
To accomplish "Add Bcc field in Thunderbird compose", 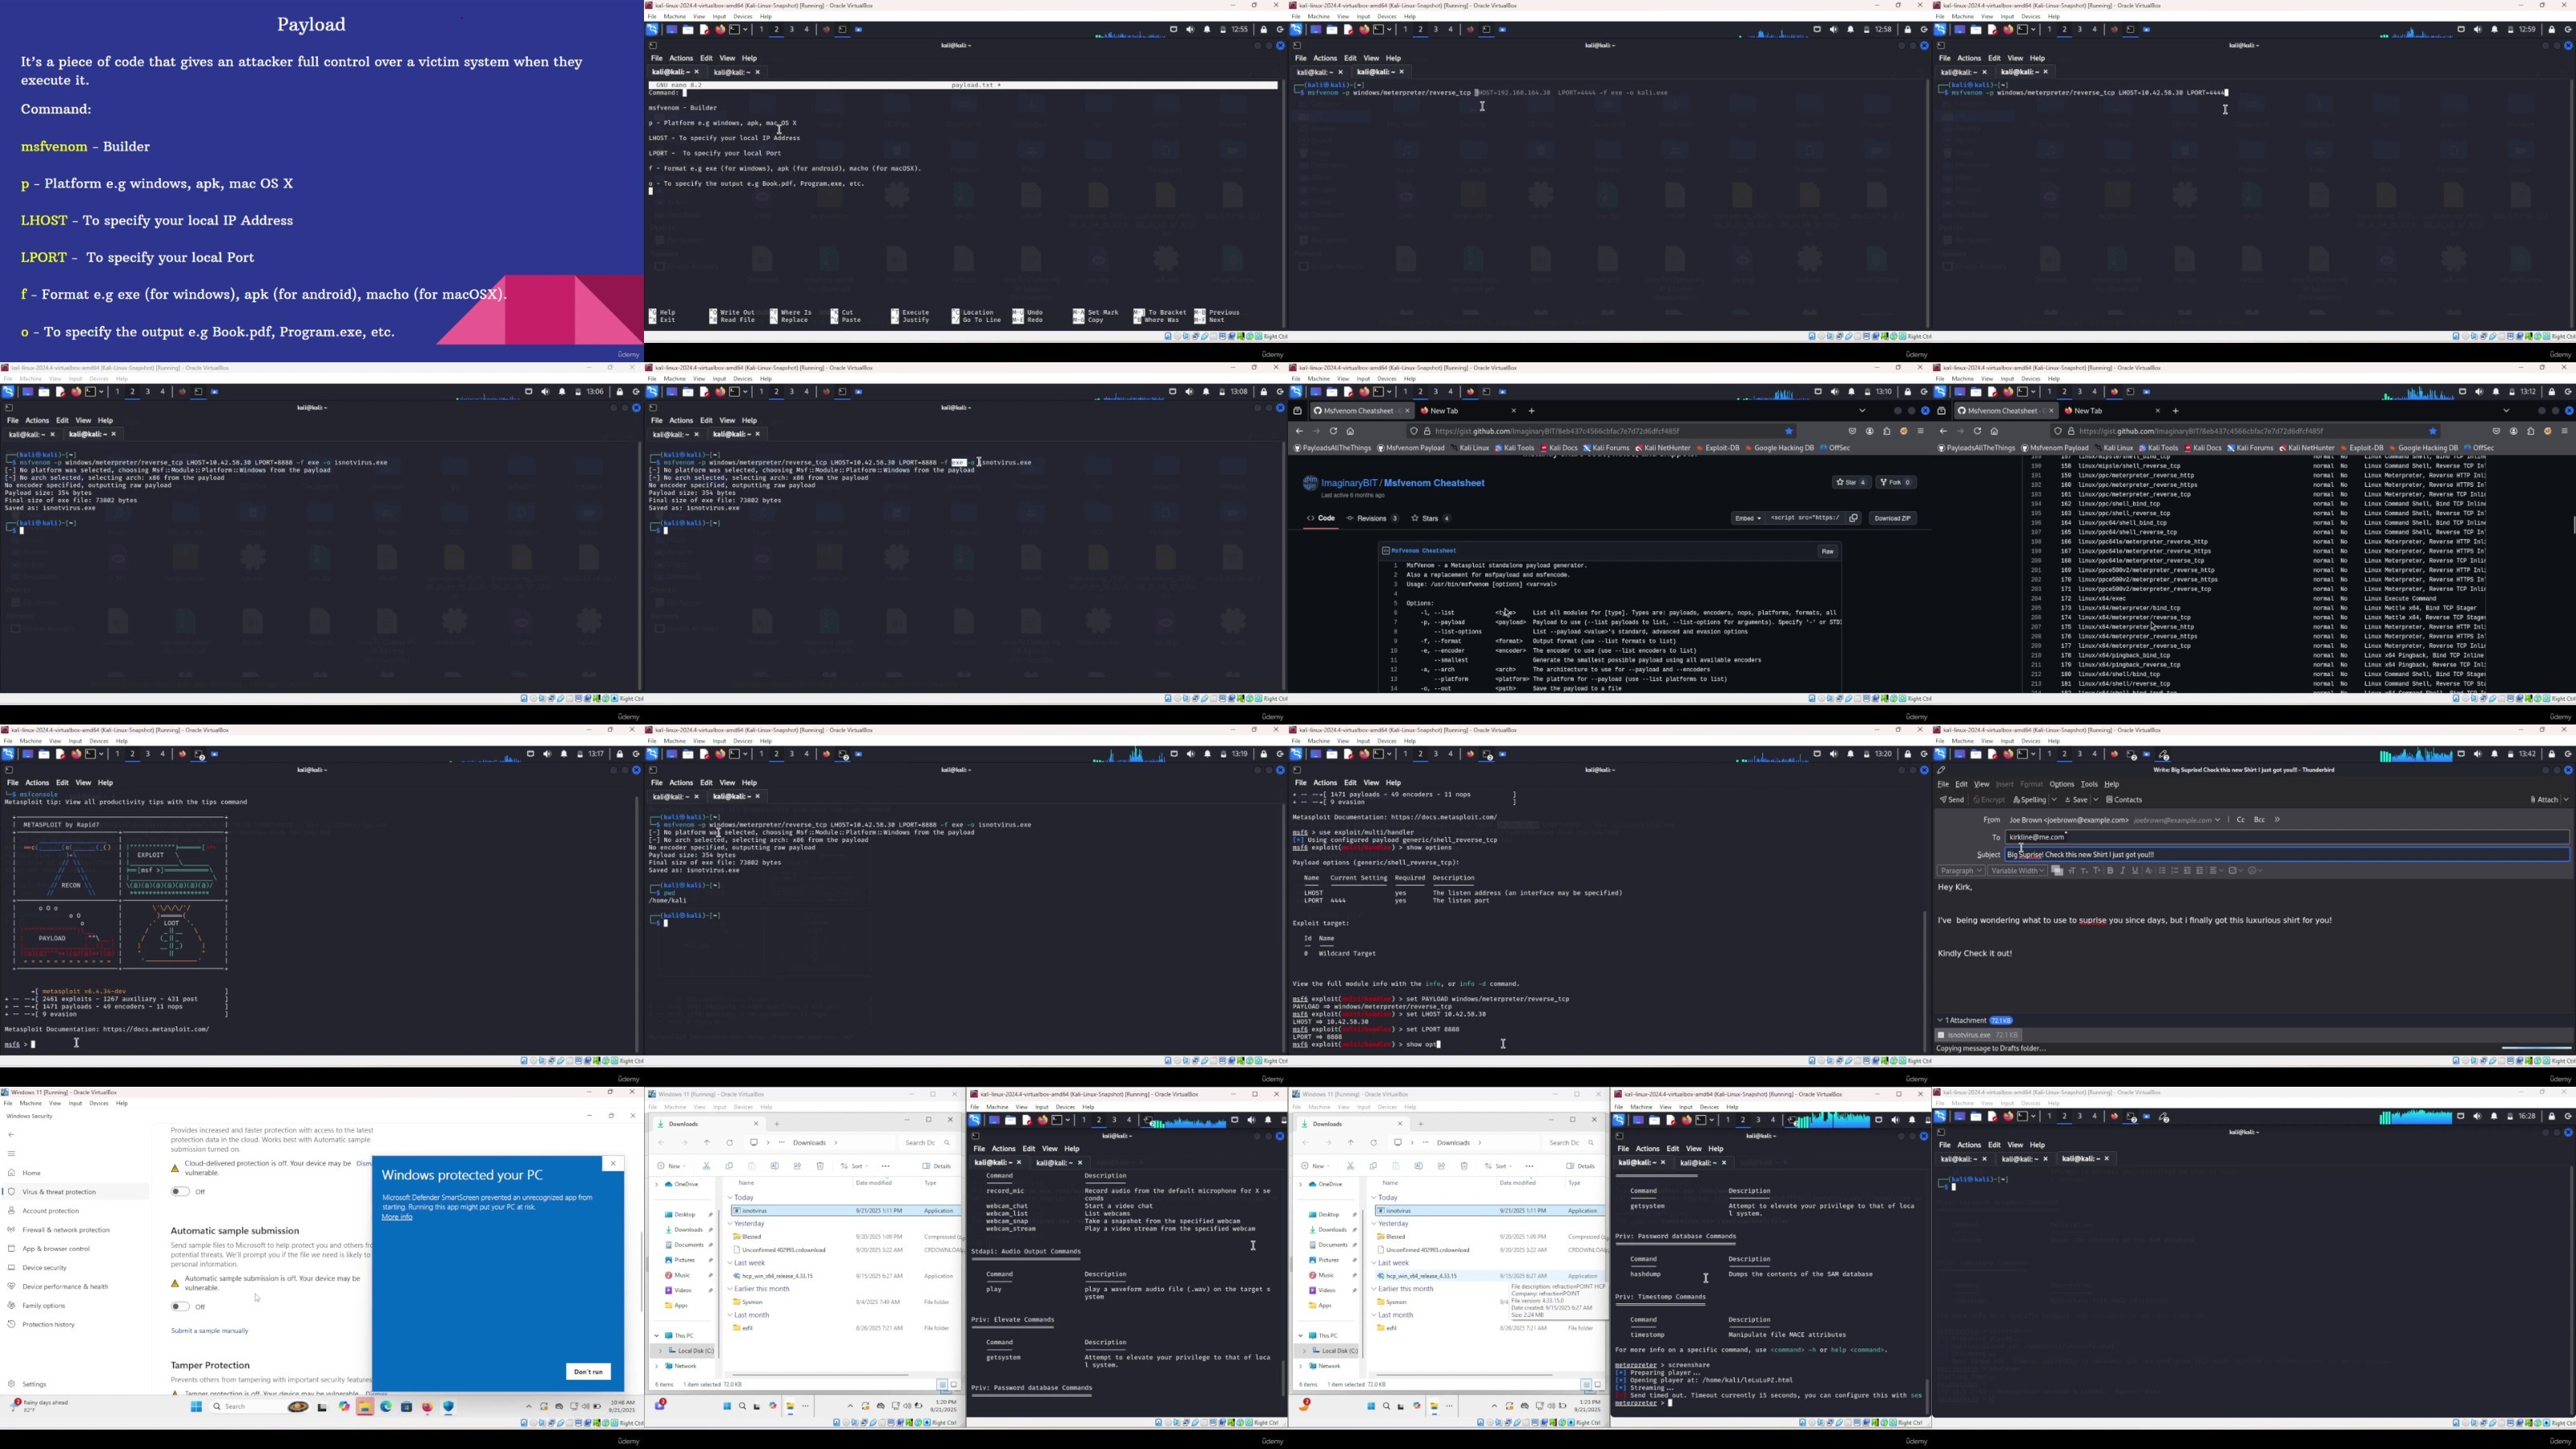I will pyautogui.click(x=2259, y=820).
